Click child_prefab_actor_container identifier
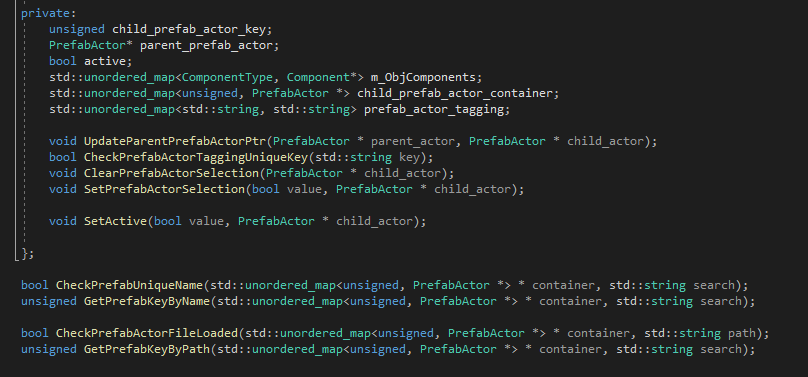The height and width of the screenshot is (377, 808). pyautogui.click(x=454, y=93)
